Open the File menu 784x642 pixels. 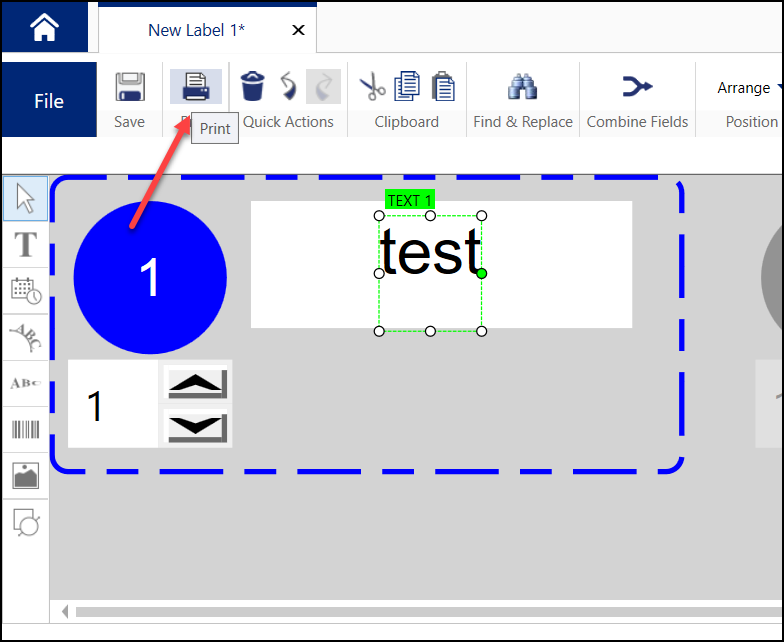pyautogui.click(x=49, y=101)
